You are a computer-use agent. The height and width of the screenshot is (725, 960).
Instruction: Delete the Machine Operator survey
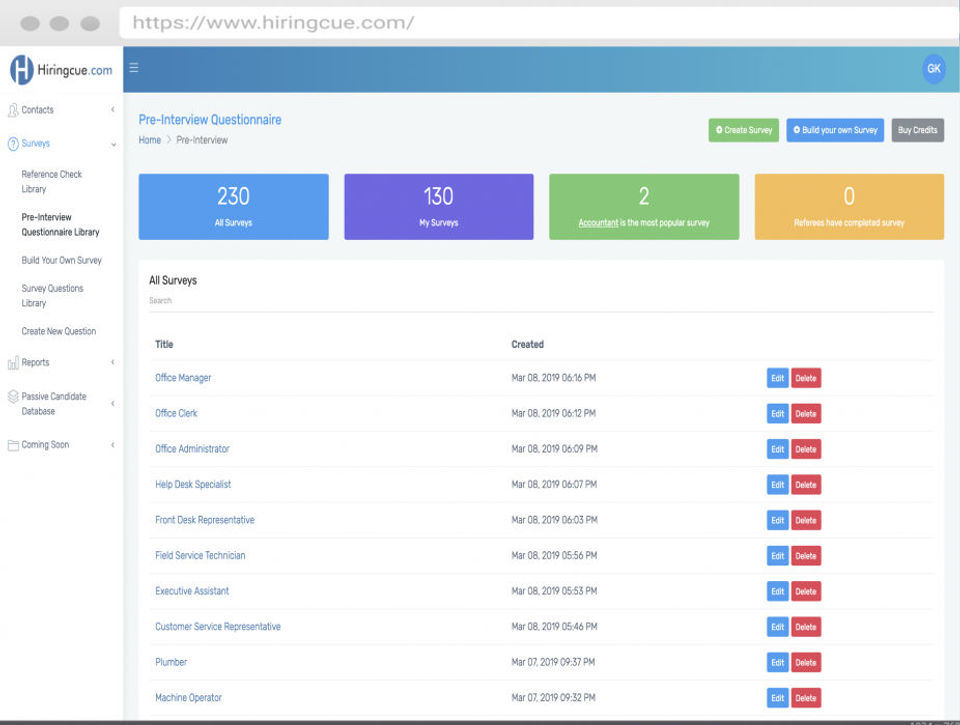[x=806, y=697]
